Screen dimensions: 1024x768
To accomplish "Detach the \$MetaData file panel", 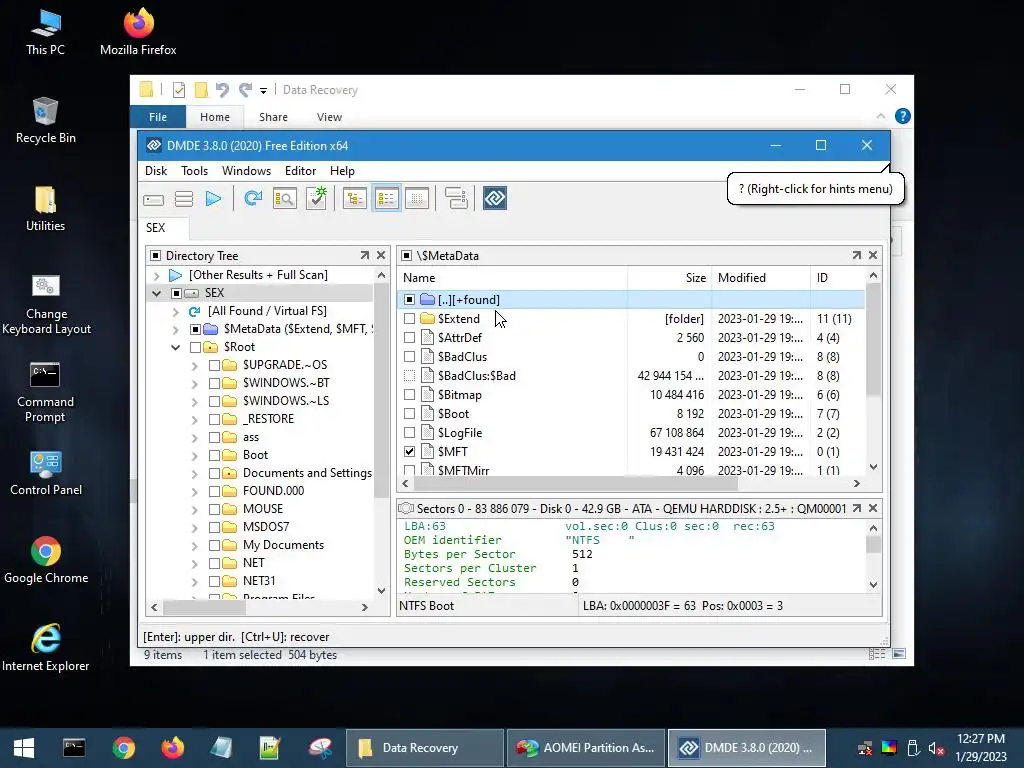I will (856, 255).
